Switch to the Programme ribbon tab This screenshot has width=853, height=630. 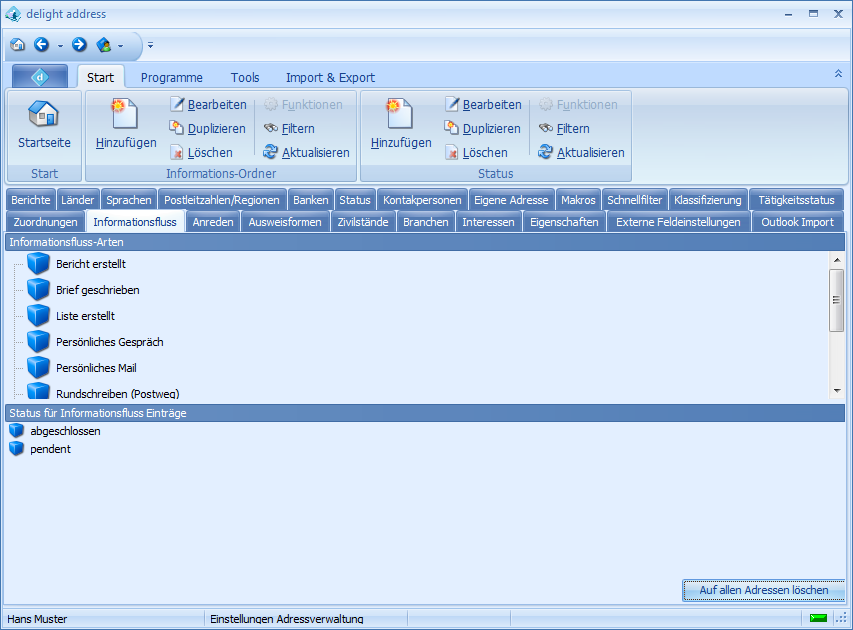tap(171, 77)
